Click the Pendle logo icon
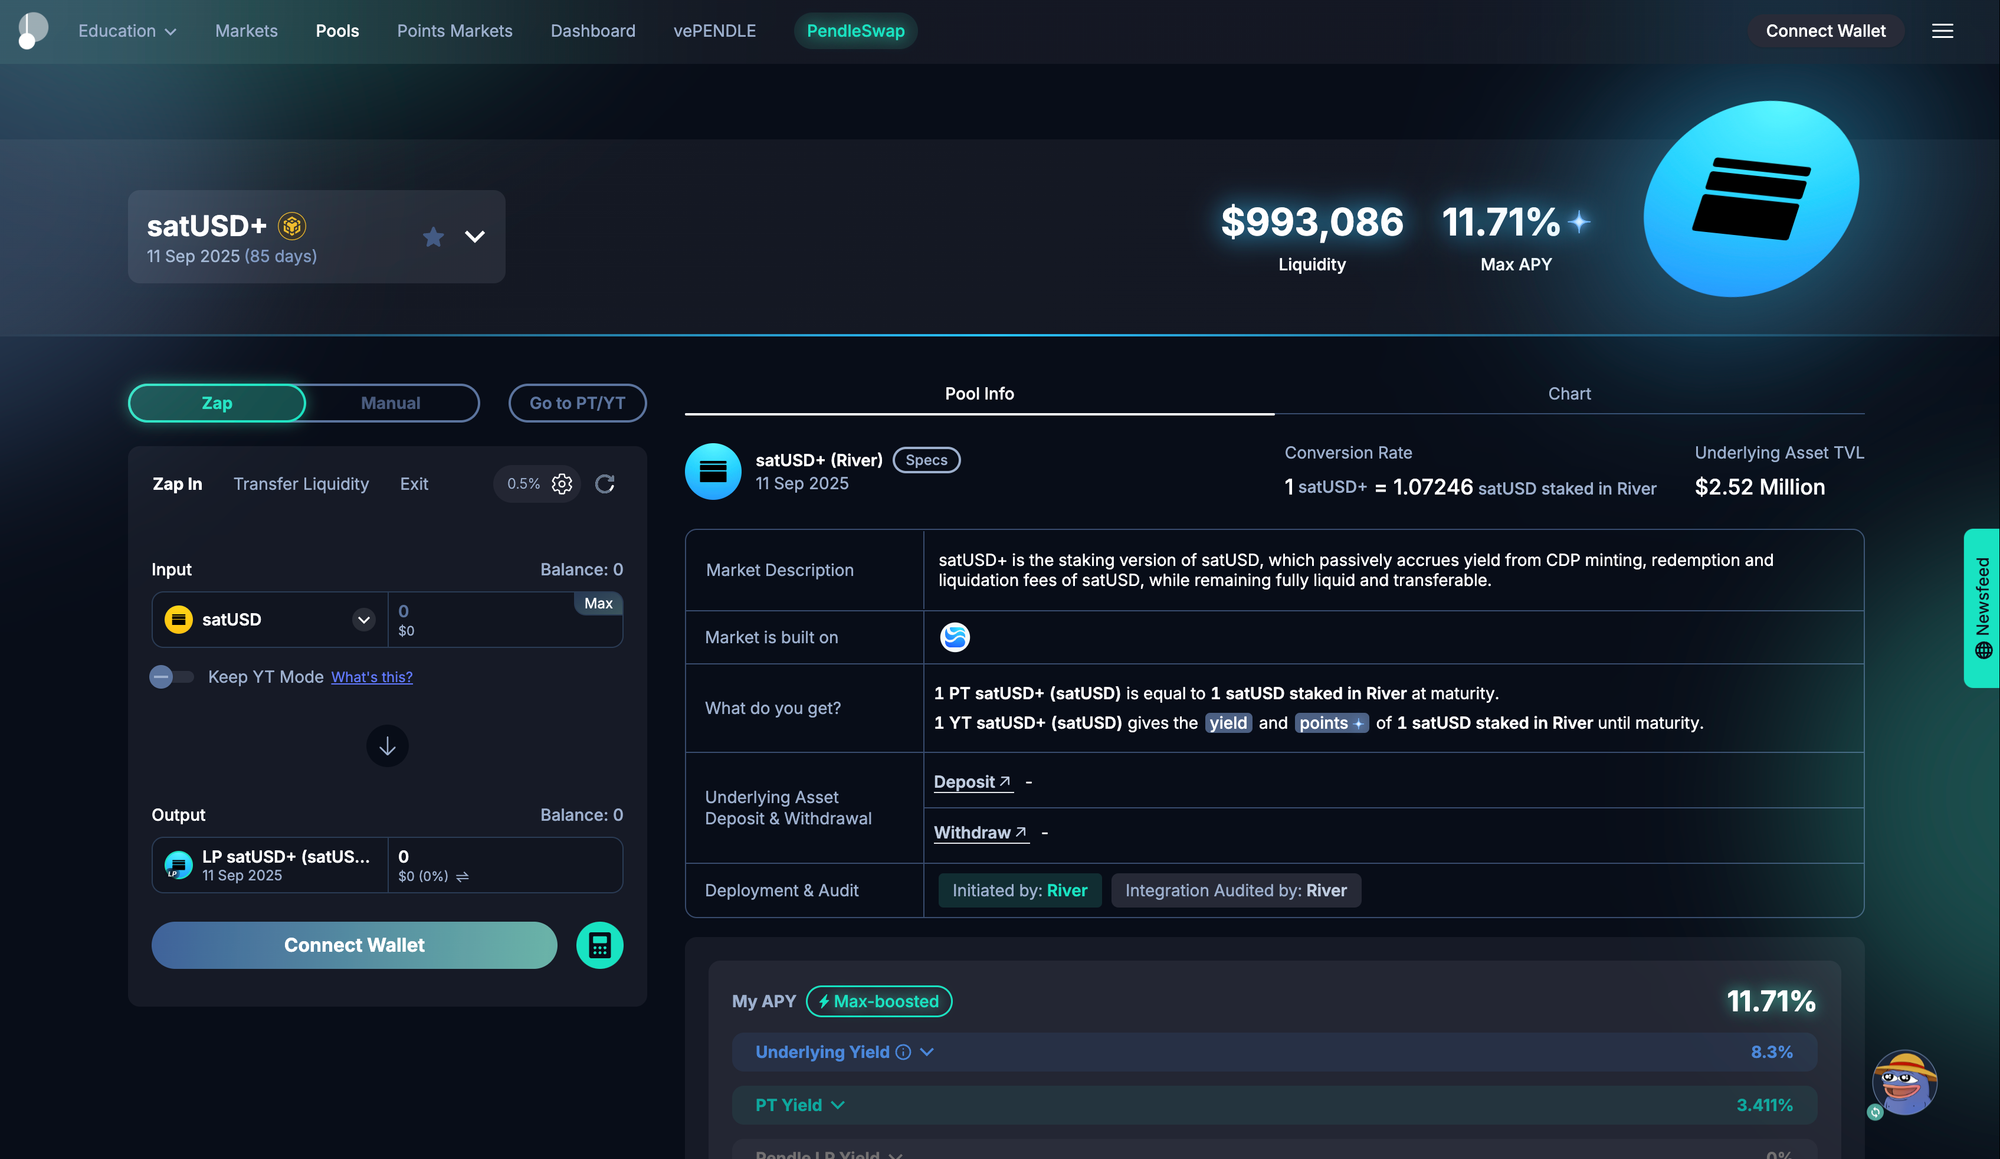The image size is (2000, 1159). [x=32, y=30]
